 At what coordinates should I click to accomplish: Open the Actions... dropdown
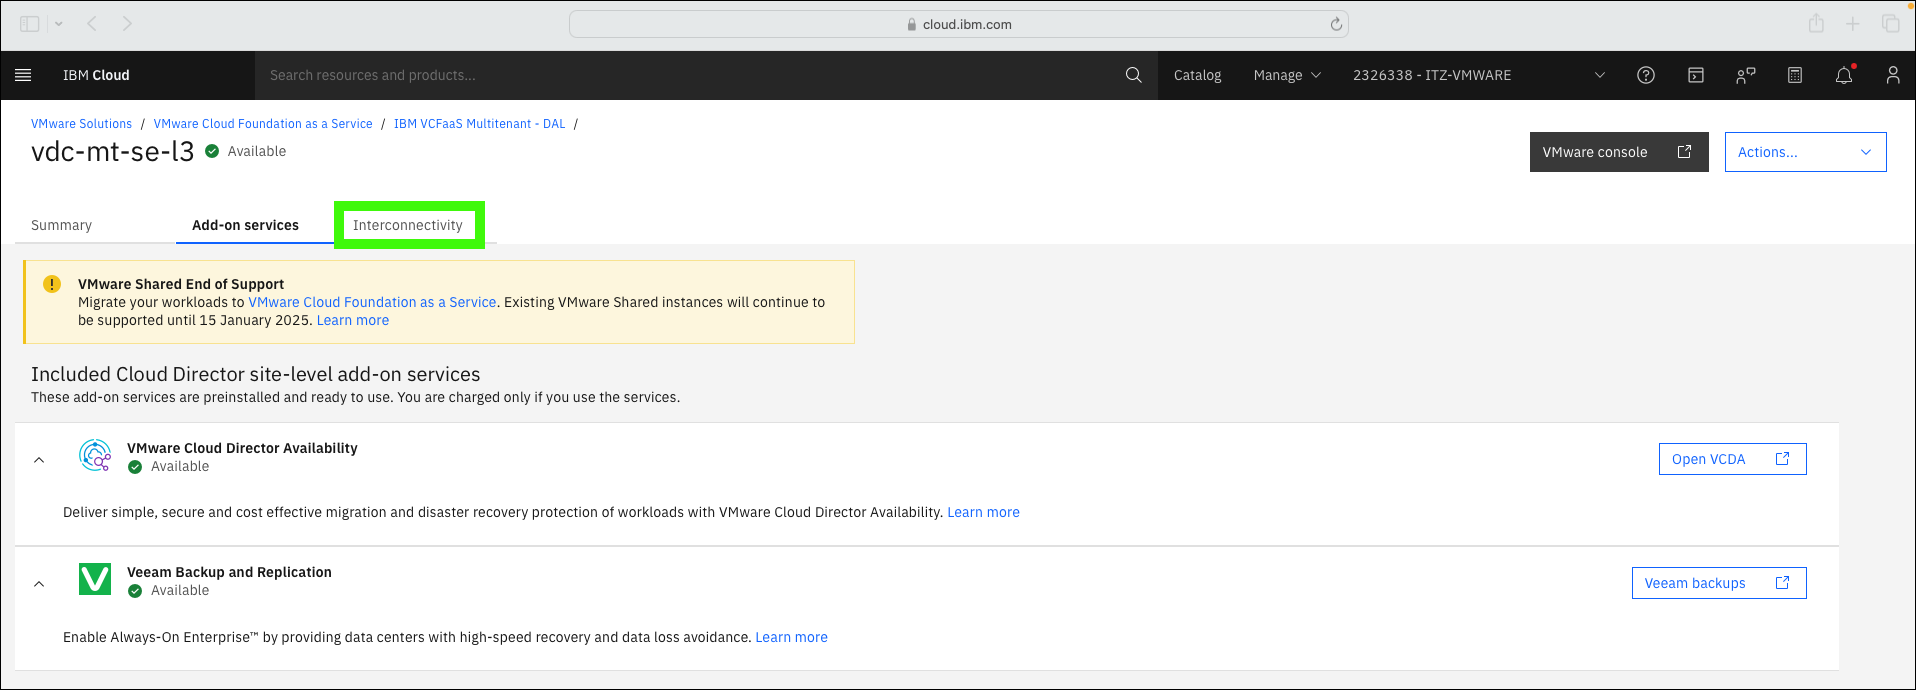point(1805,152)
